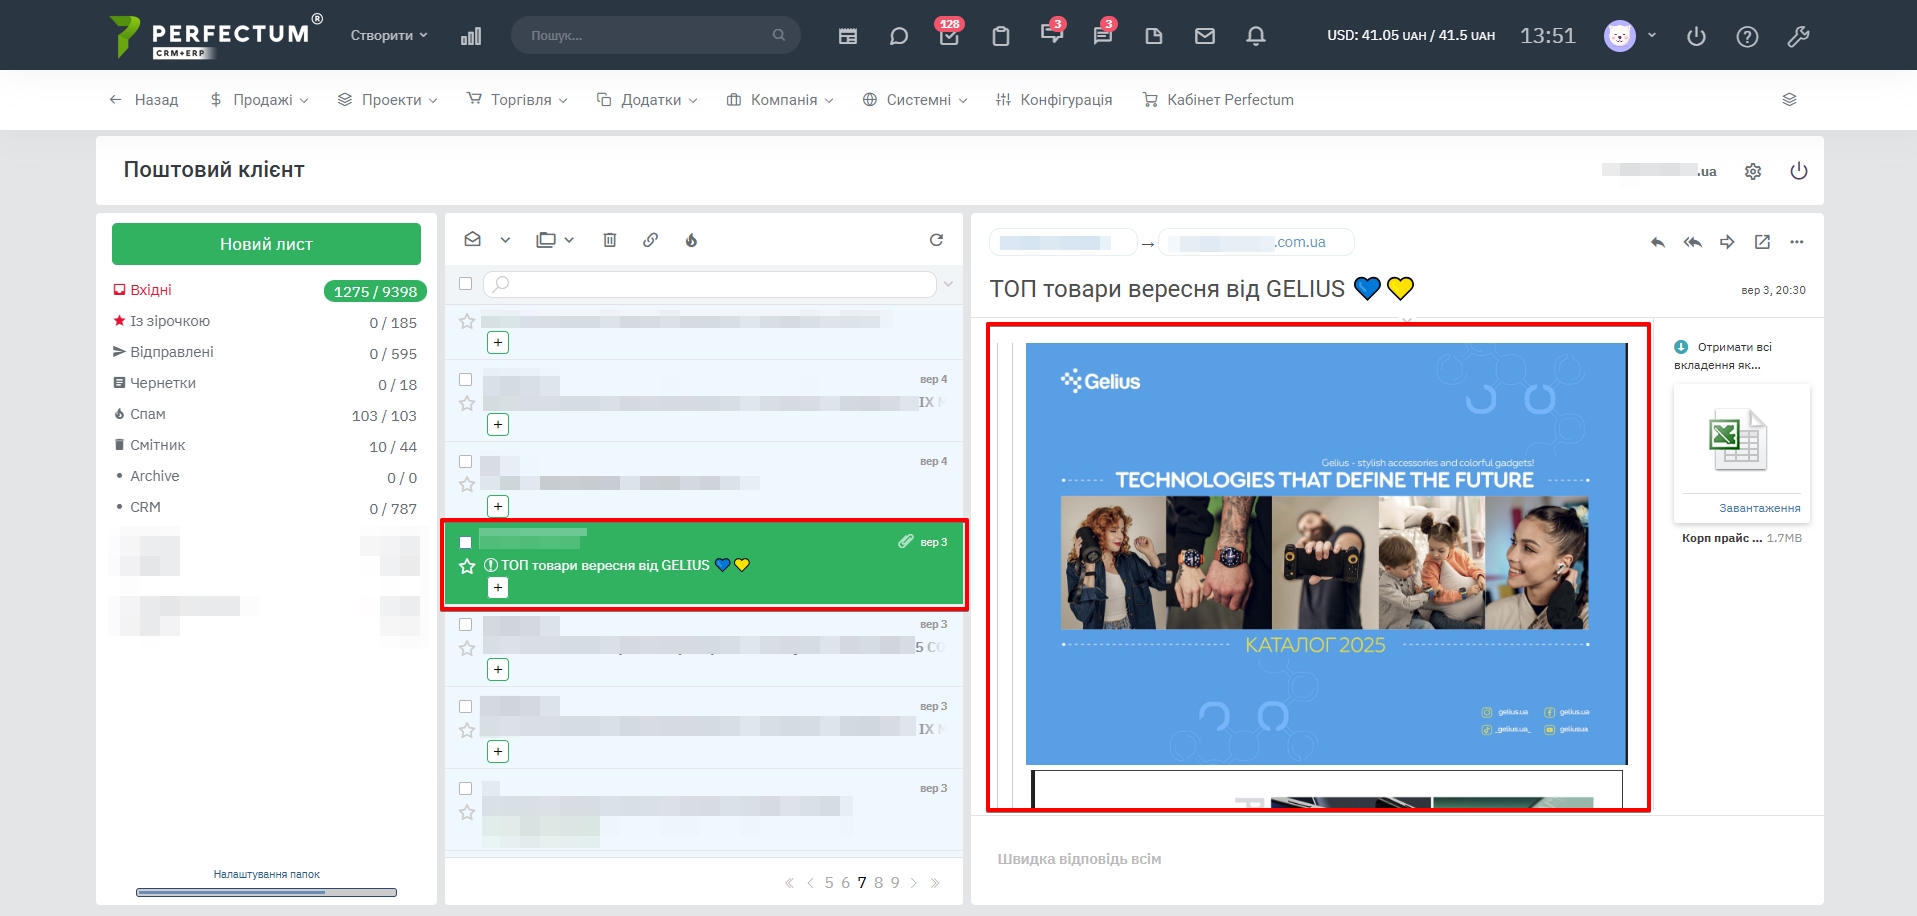
Task: Click the layers icon in navigation bar
Action: pos(1790,100)
